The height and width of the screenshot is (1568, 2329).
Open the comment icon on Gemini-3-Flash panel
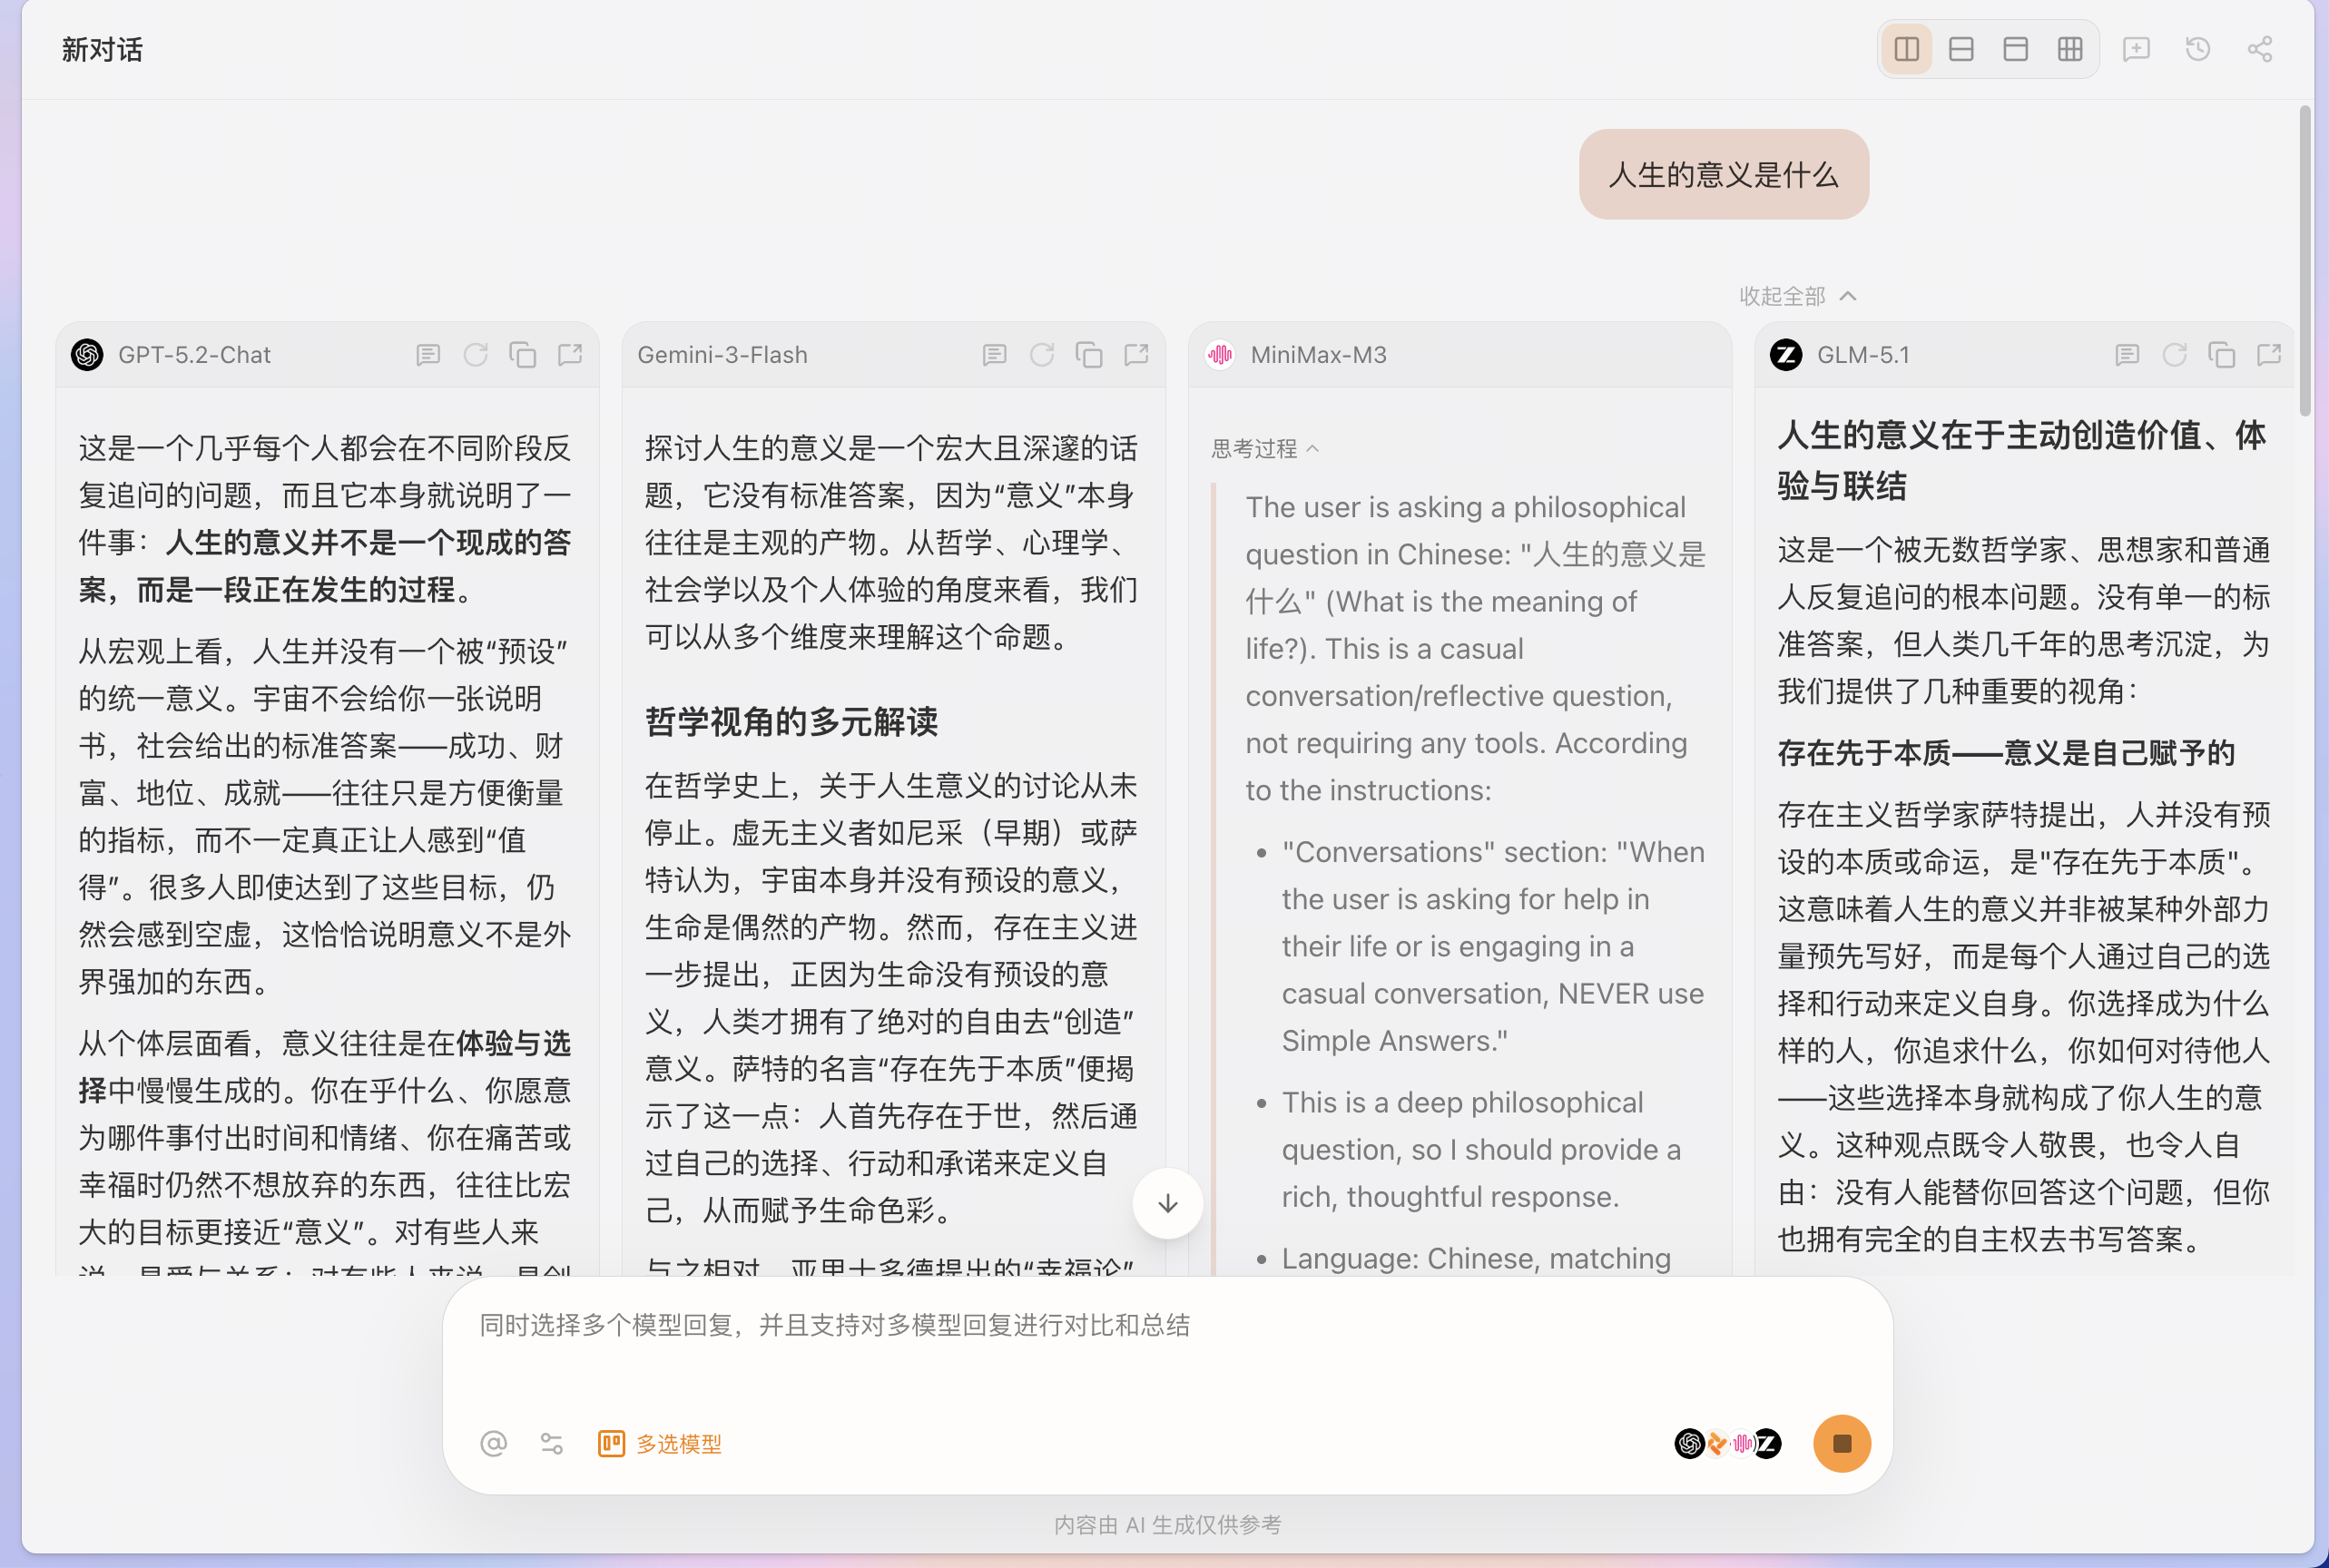click(994, 355)
